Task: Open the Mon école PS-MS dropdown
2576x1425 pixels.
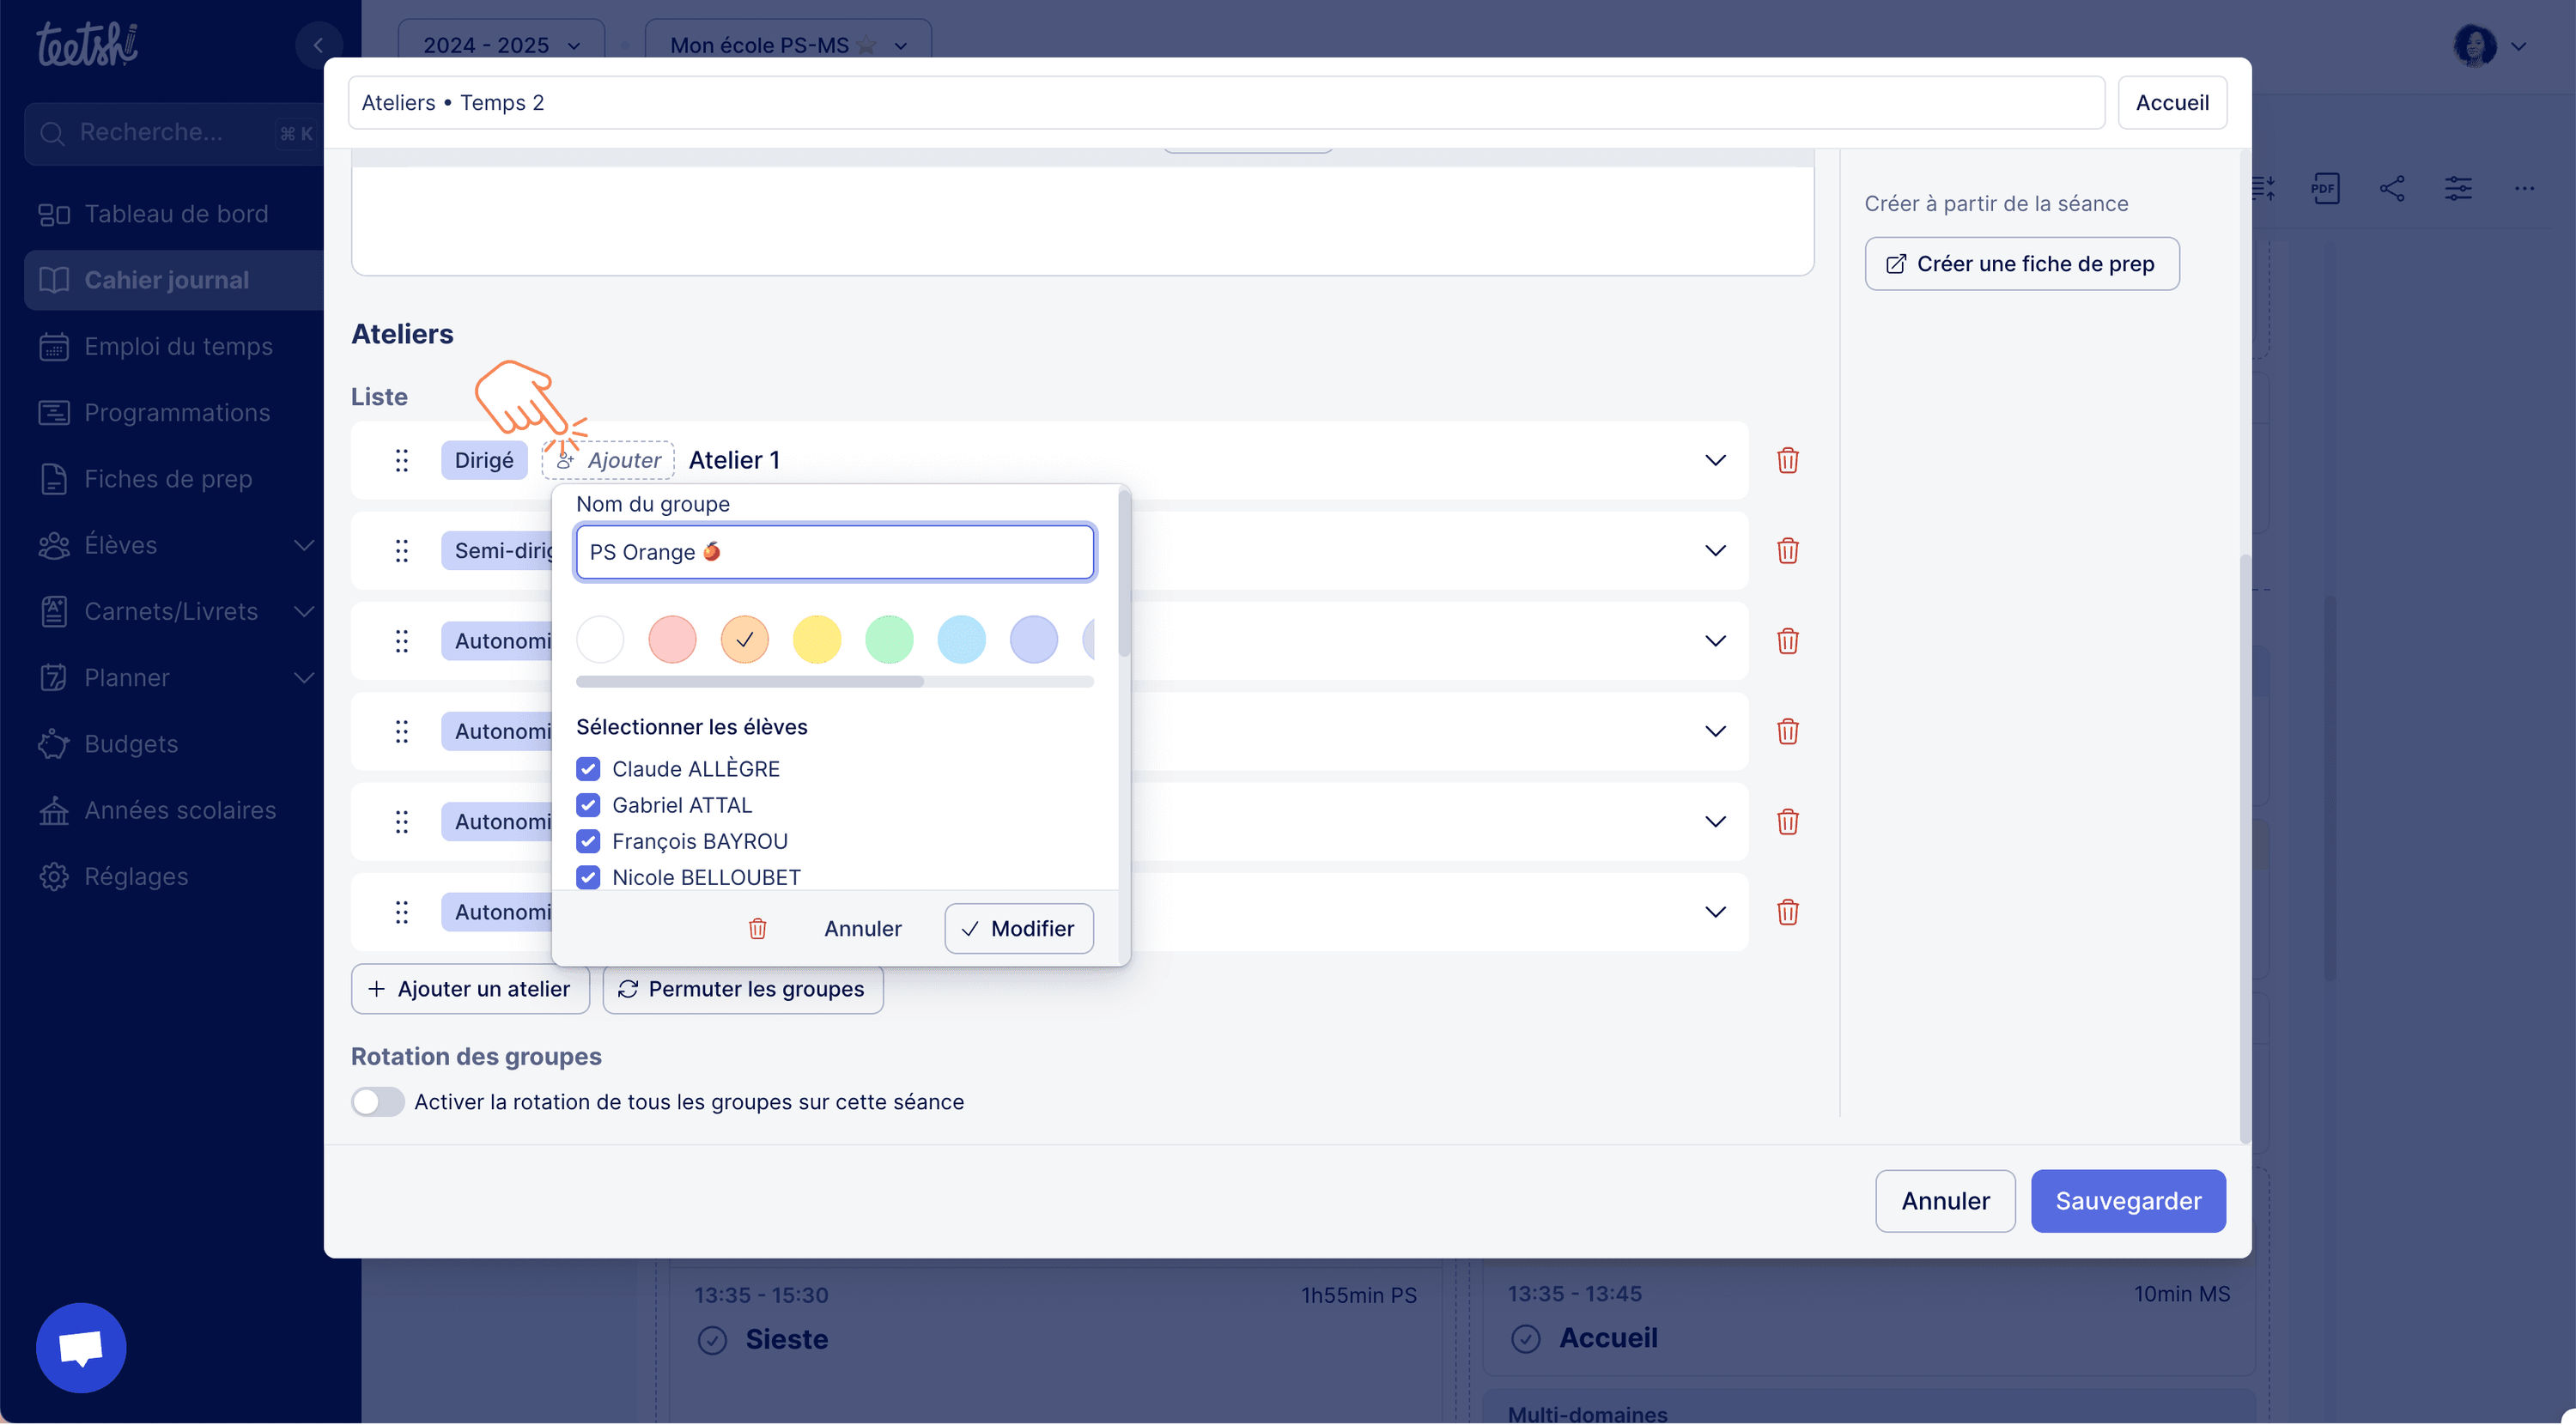Action: pyautogui.click(x=788, y=45)
